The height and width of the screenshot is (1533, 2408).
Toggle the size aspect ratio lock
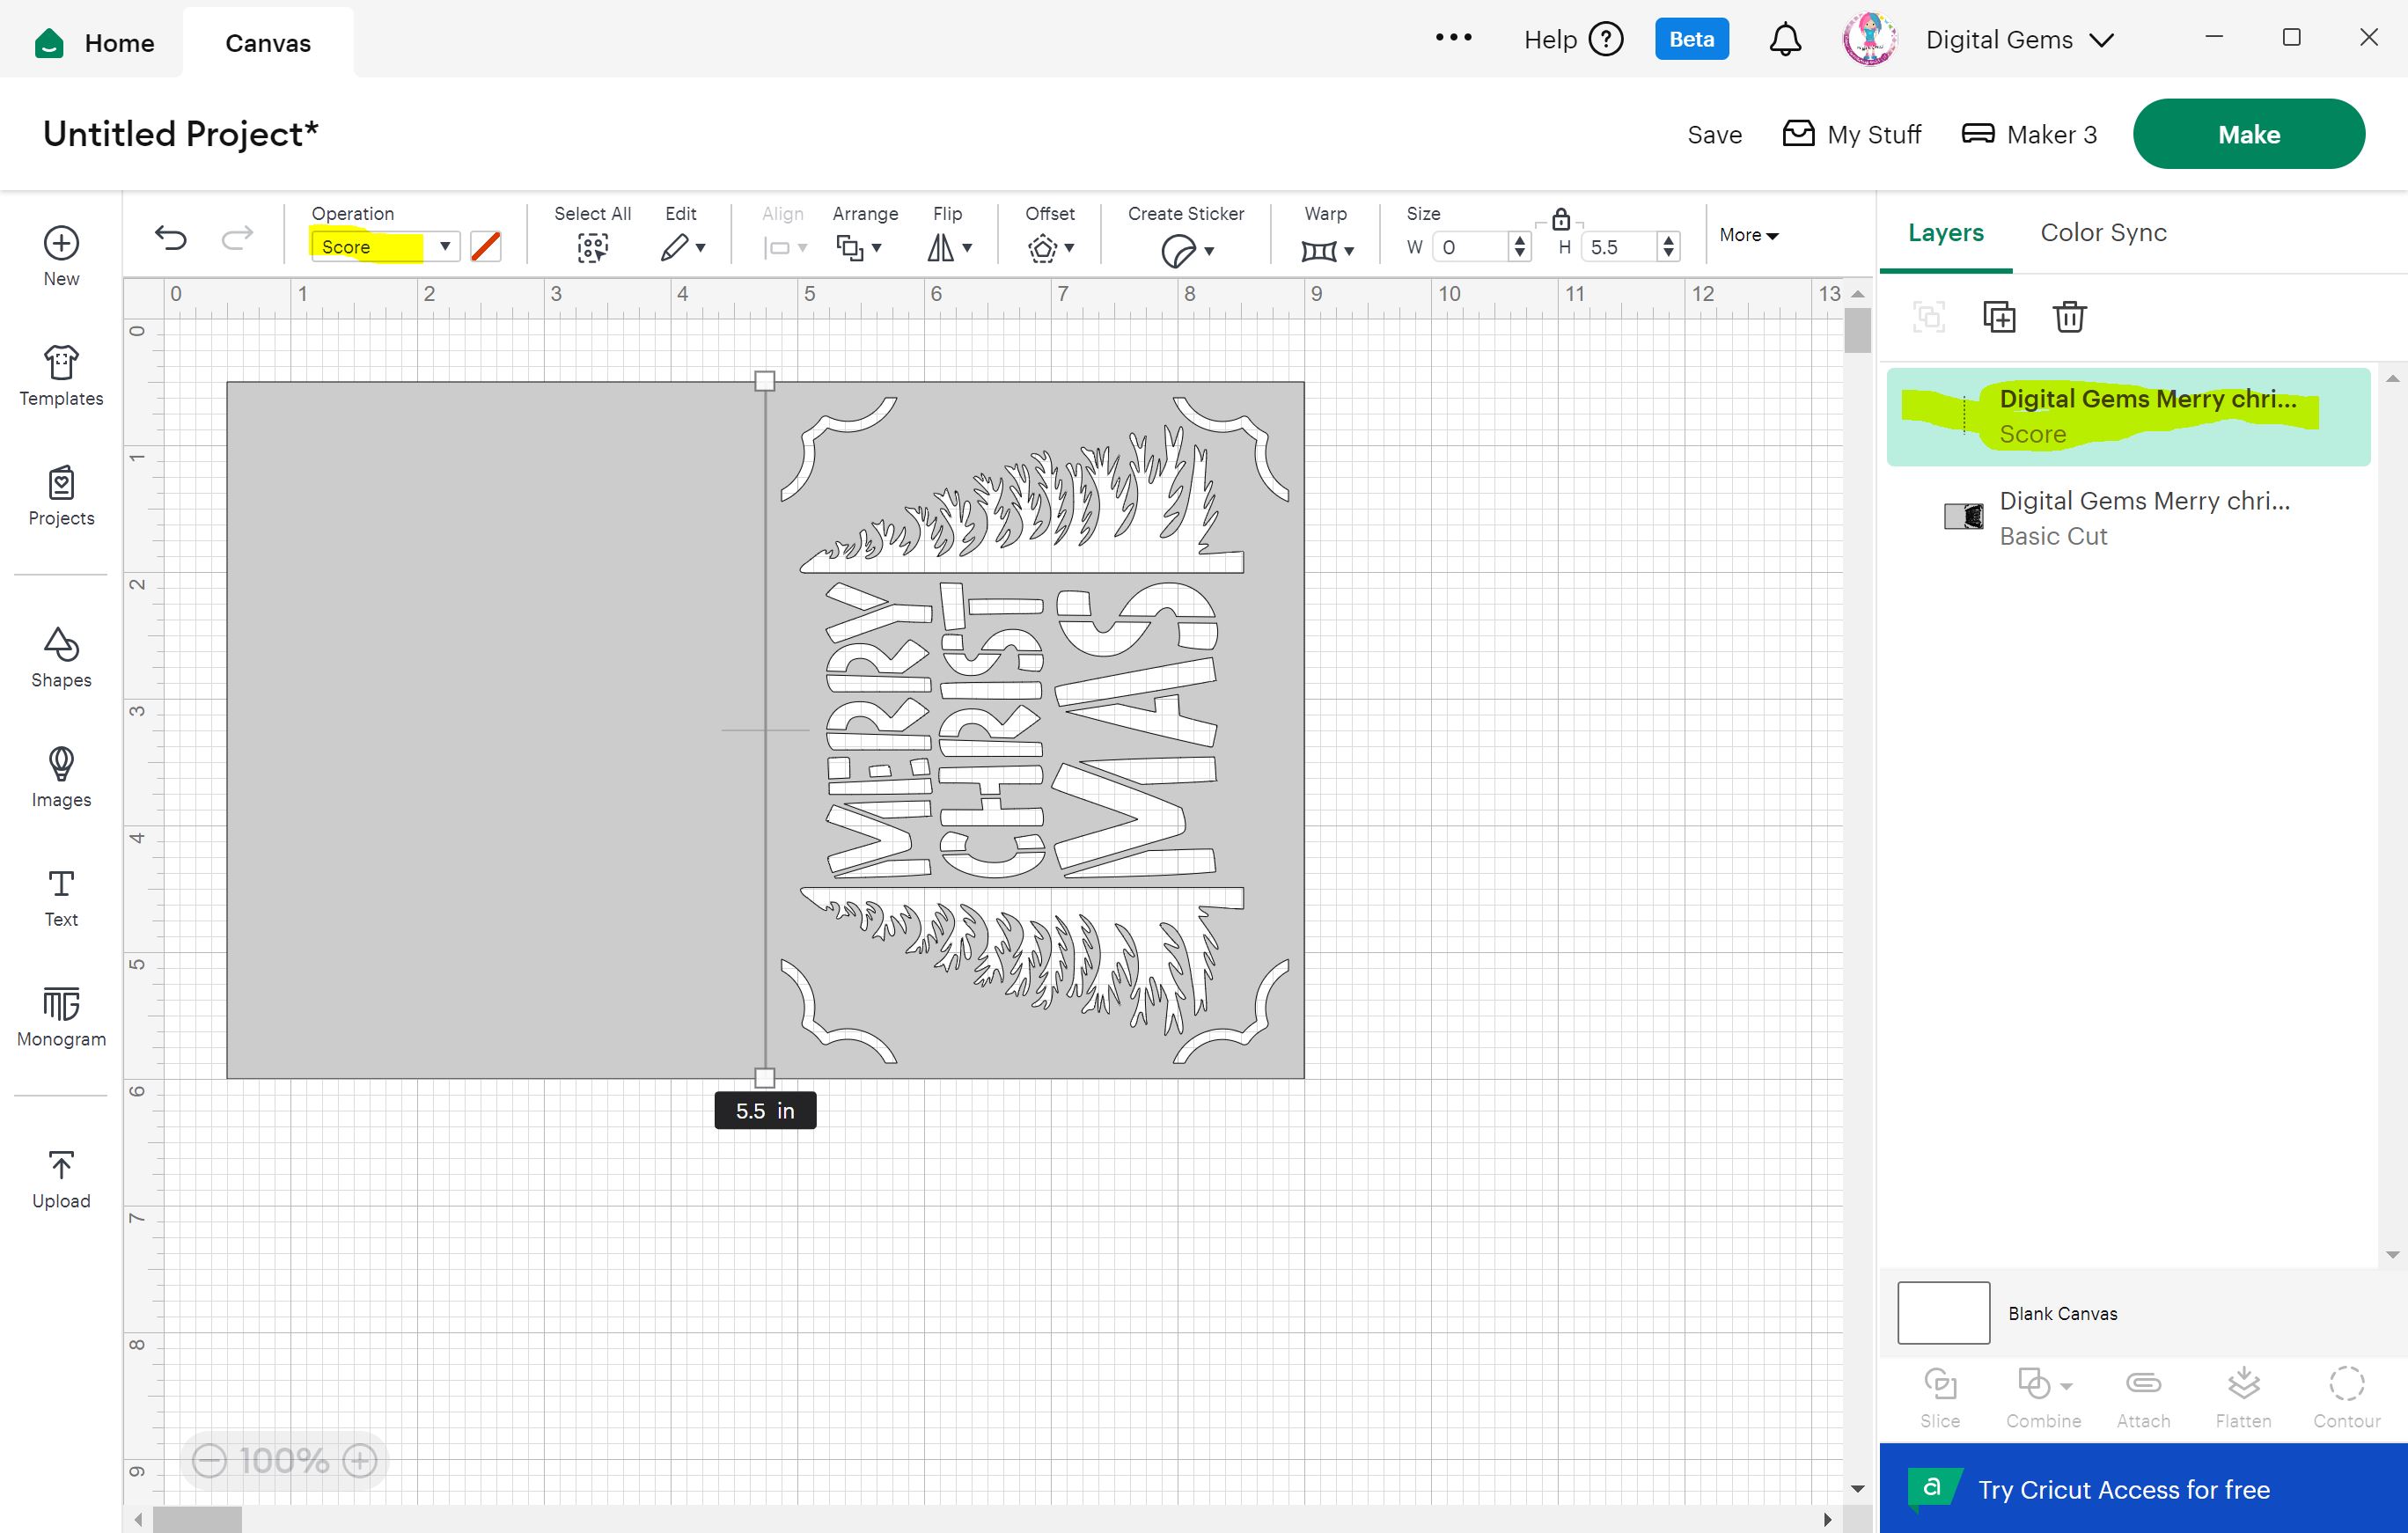pyautogui.click(x=1560, y=219)
